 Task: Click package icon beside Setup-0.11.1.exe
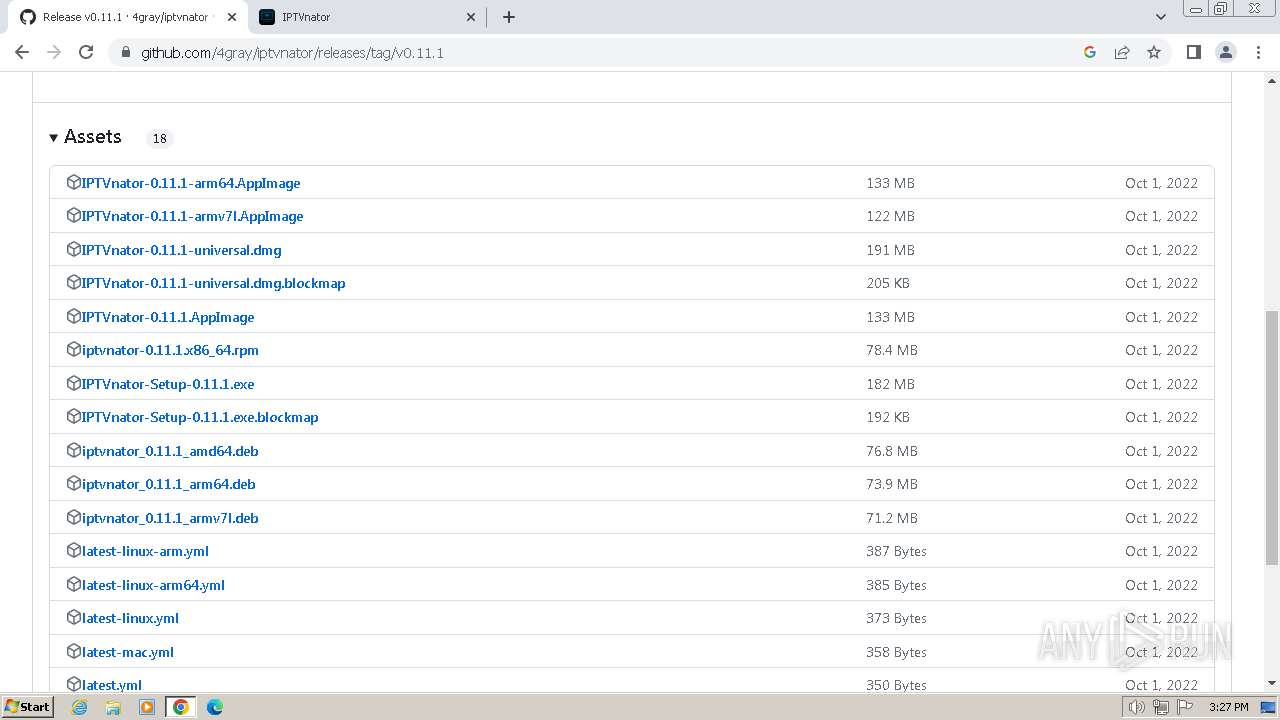point(73,383)
